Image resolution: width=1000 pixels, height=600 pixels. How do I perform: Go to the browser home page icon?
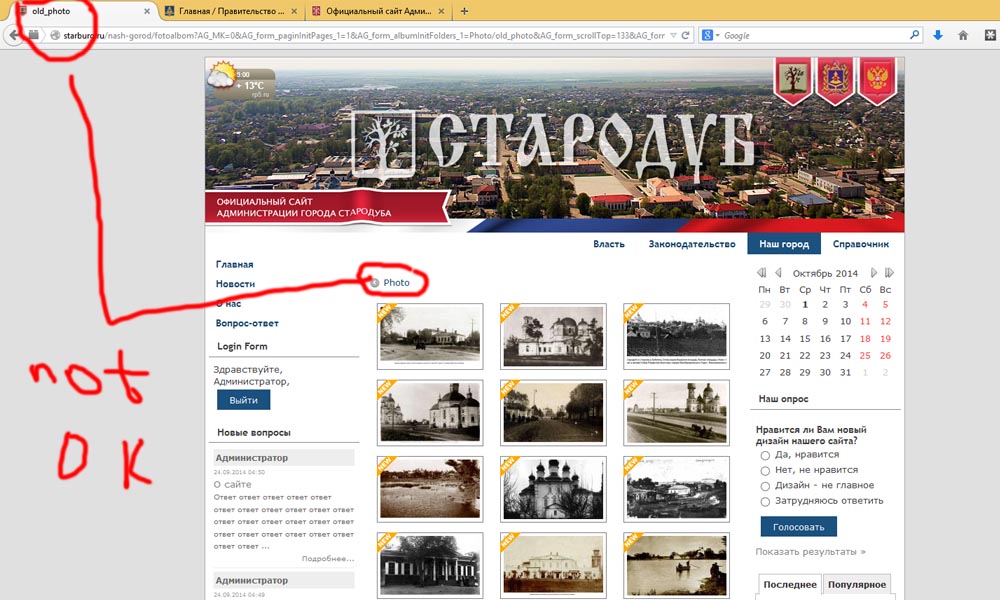963,36
